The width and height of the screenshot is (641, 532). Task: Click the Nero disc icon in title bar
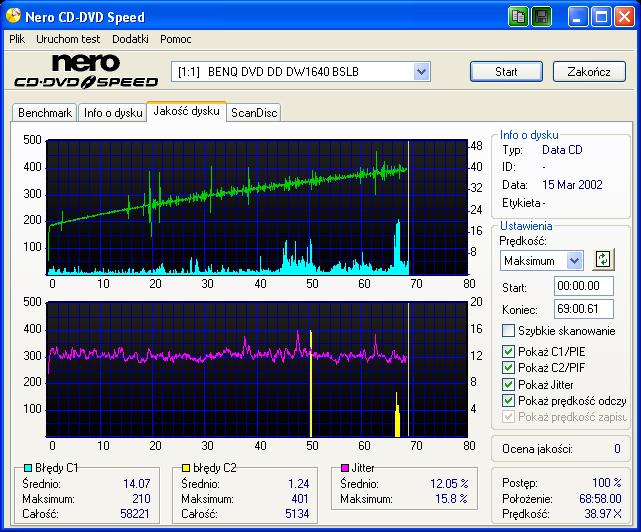[x=13, y=16]
